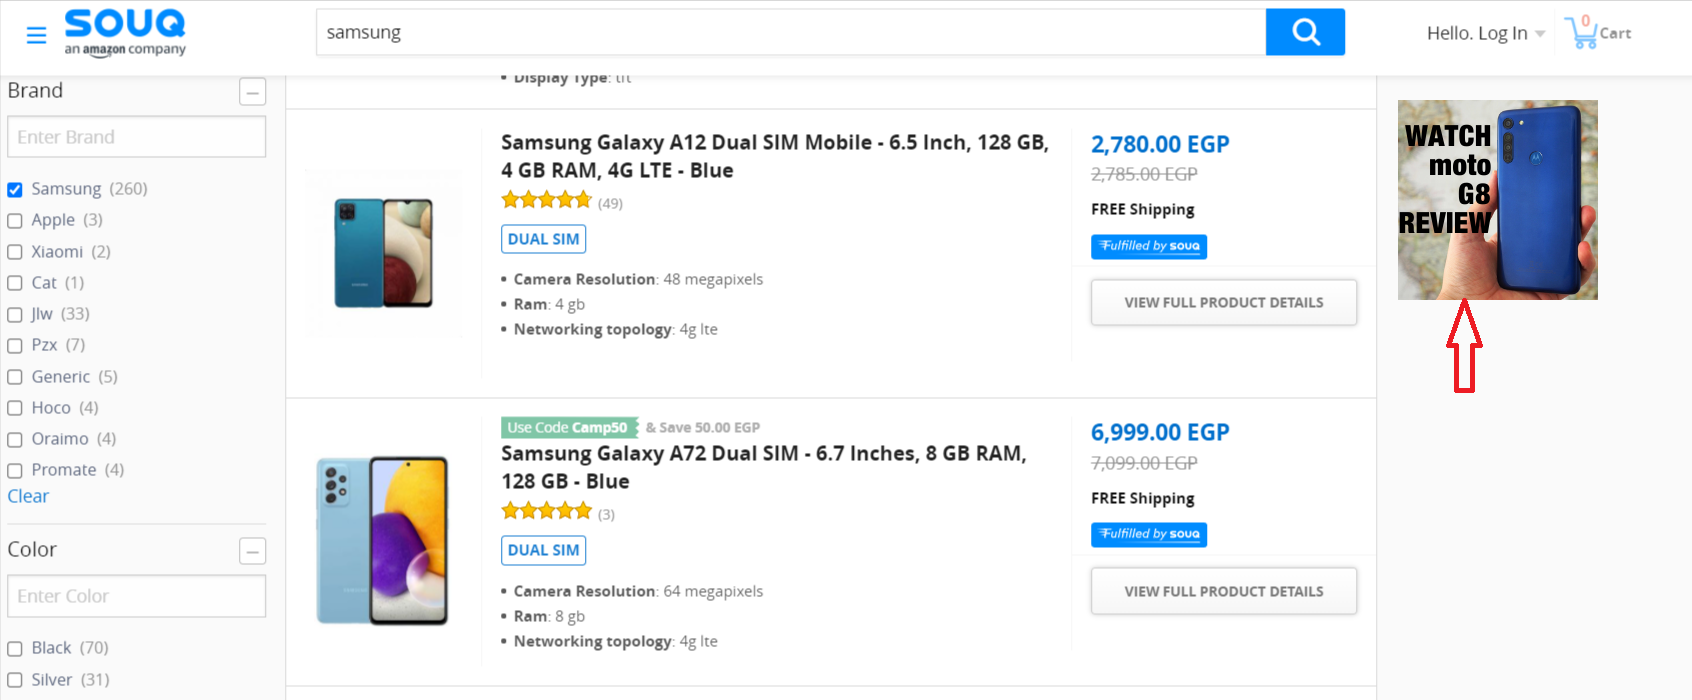1692x700 pixels.
Task: Click the Use Code Camp50 promo tag
Action: (x=568, y=427)
